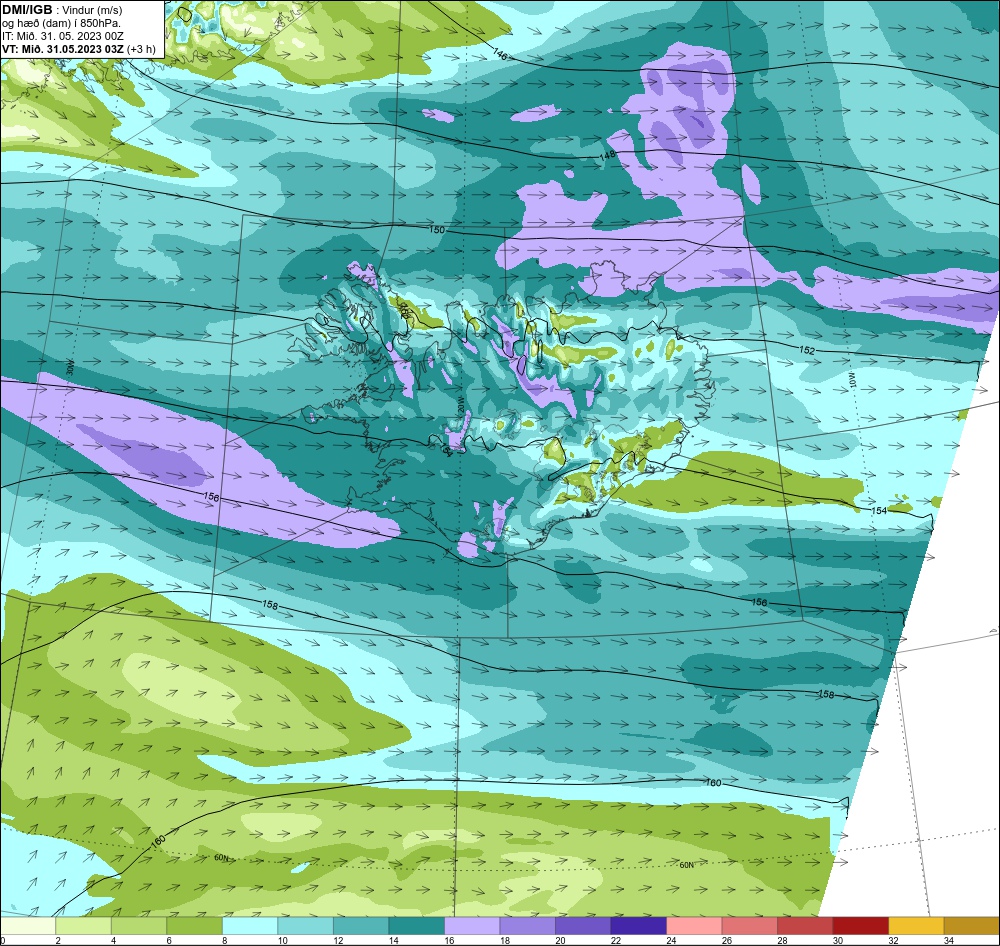Click the '150' height contour label
Viewport: 1000px width, 946px height.
tap(437, 230)
